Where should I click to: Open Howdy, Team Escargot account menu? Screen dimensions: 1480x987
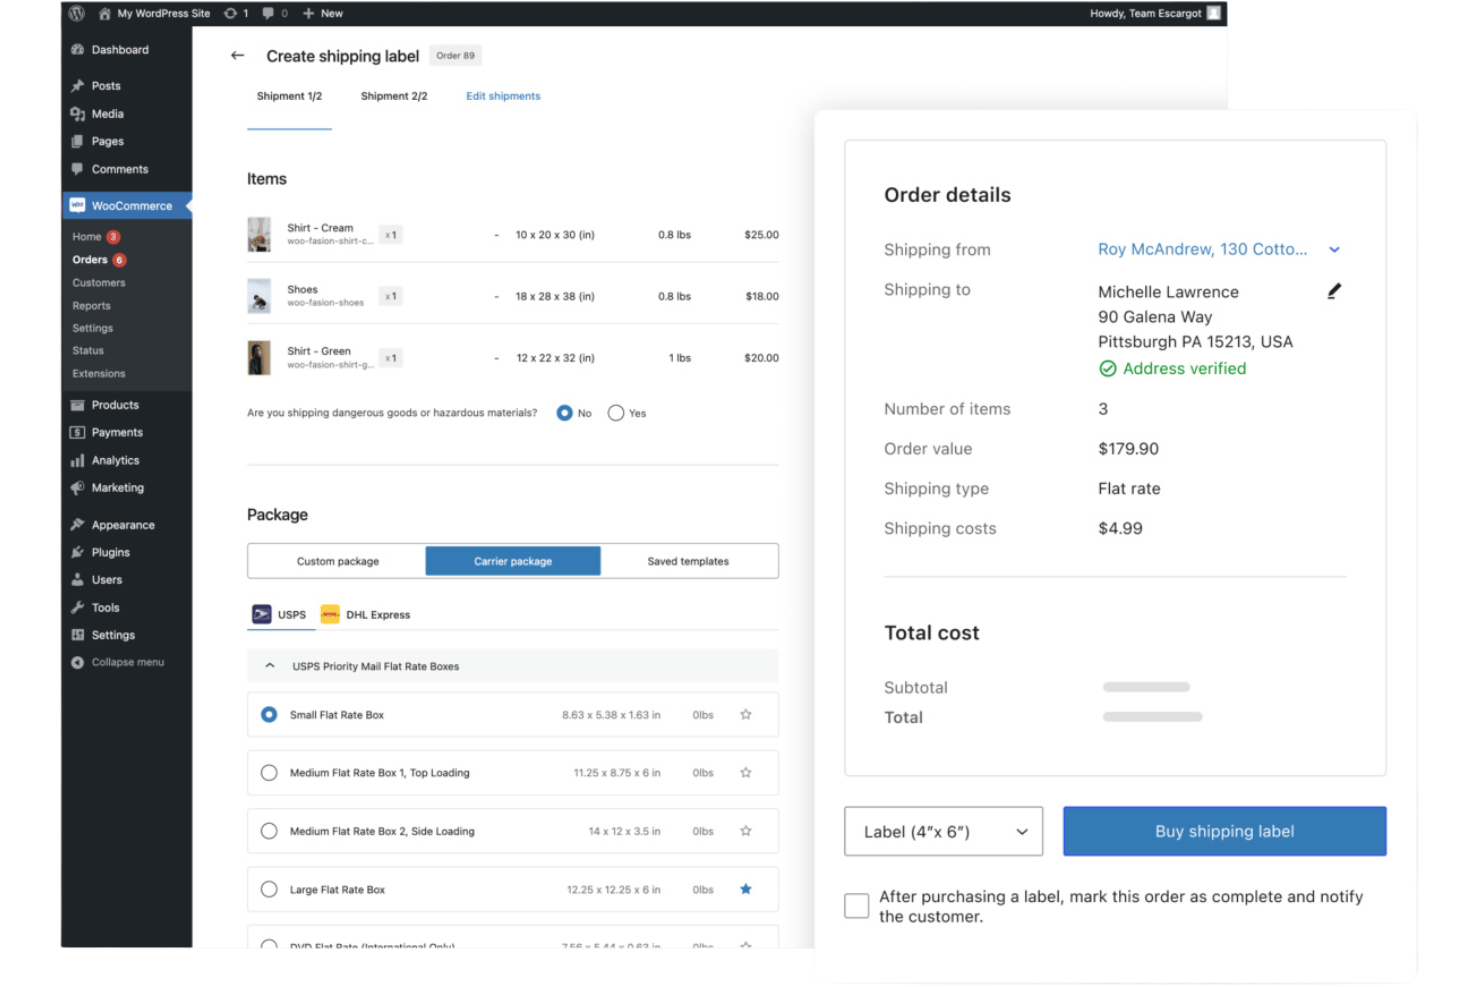click(1155, 13)
